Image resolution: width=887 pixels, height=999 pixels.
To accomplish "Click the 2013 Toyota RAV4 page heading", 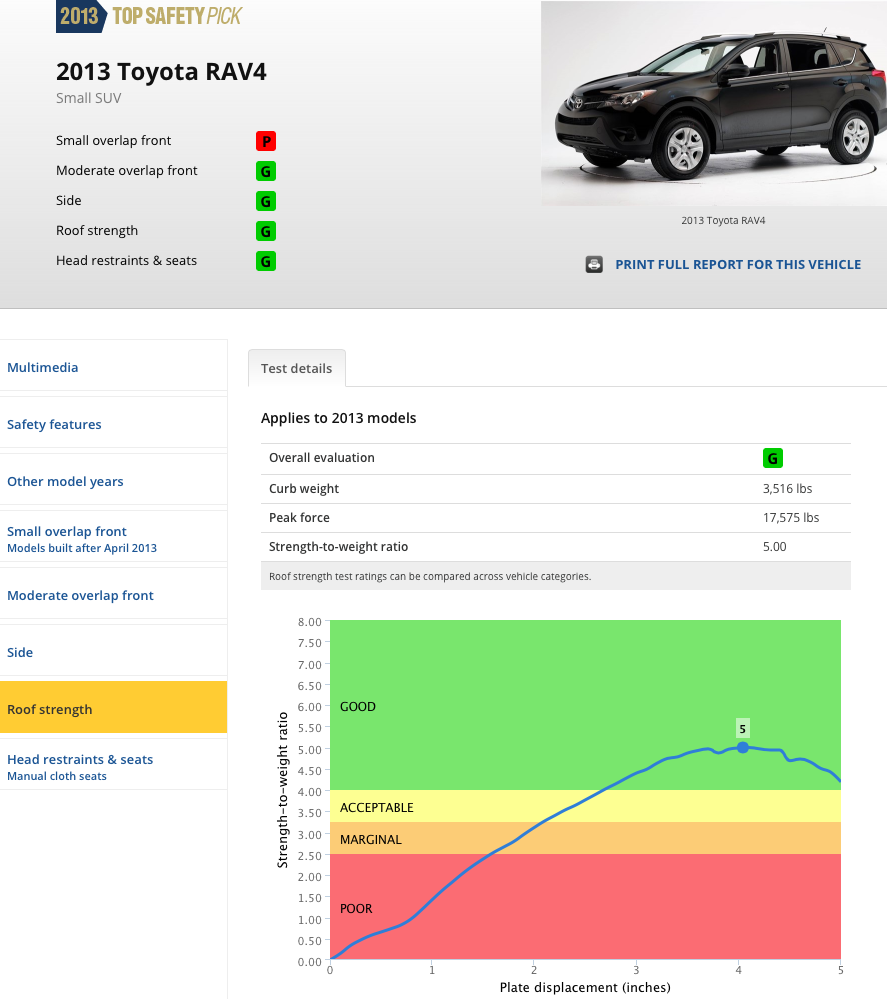I will (x=161, y=71).
